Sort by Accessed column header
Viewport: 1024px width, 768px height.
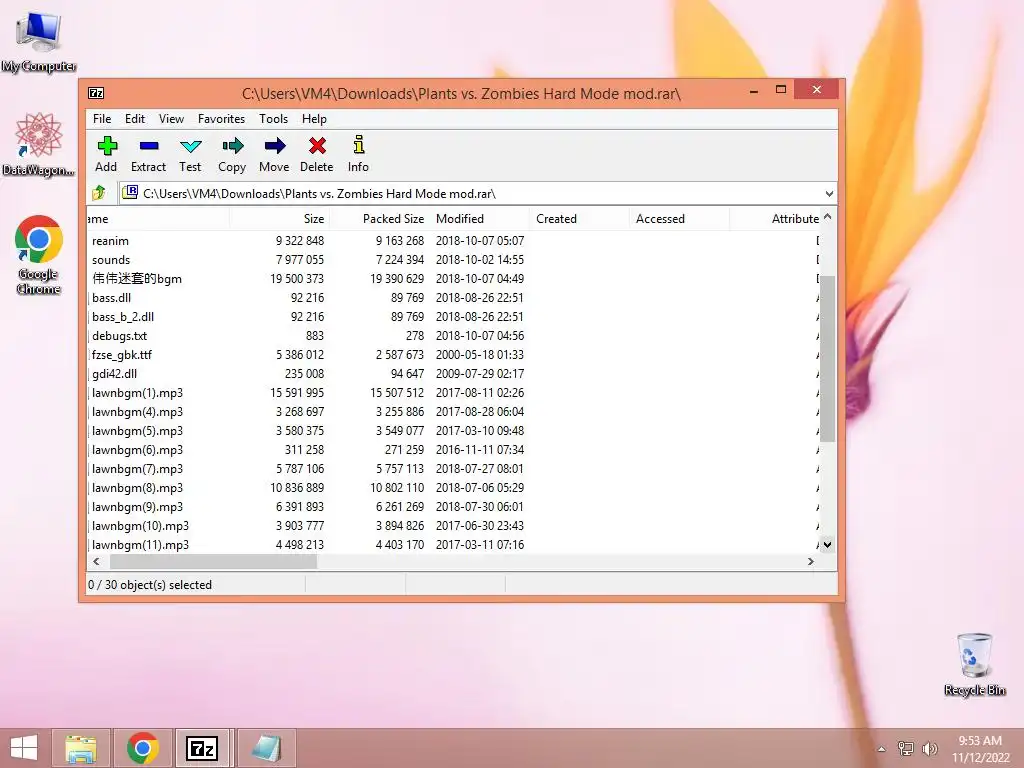coord(679,219)
